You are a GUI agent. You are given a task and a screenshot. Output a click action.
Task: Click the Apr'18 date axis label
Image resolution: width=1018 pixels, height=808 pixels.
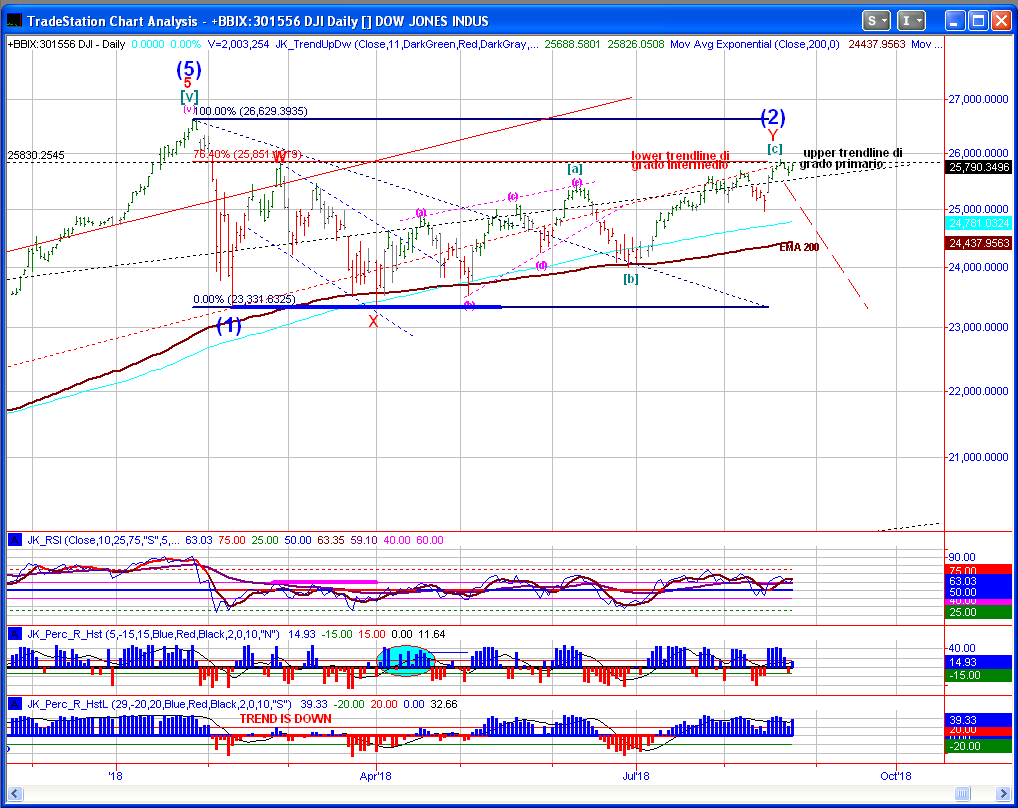375,776
